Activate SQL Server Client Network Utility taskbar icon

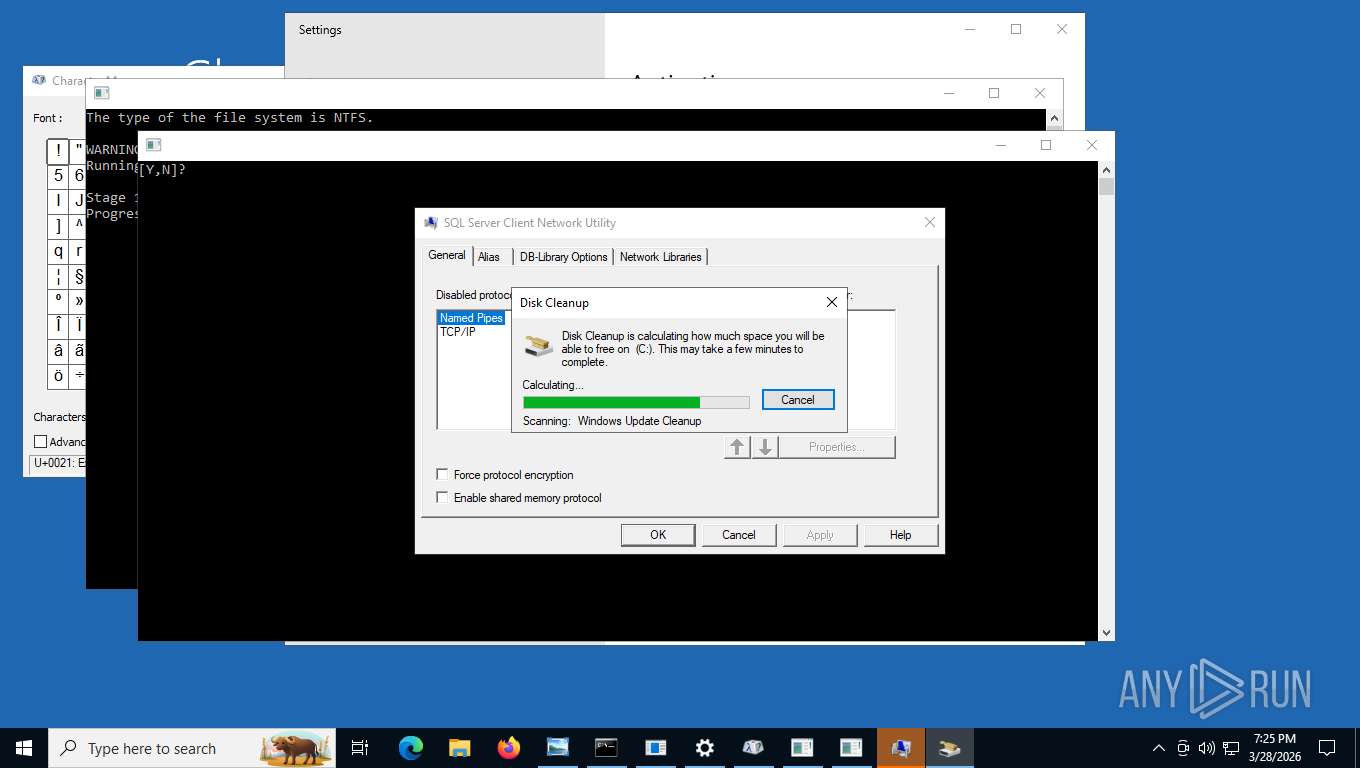tap(900, 748)
